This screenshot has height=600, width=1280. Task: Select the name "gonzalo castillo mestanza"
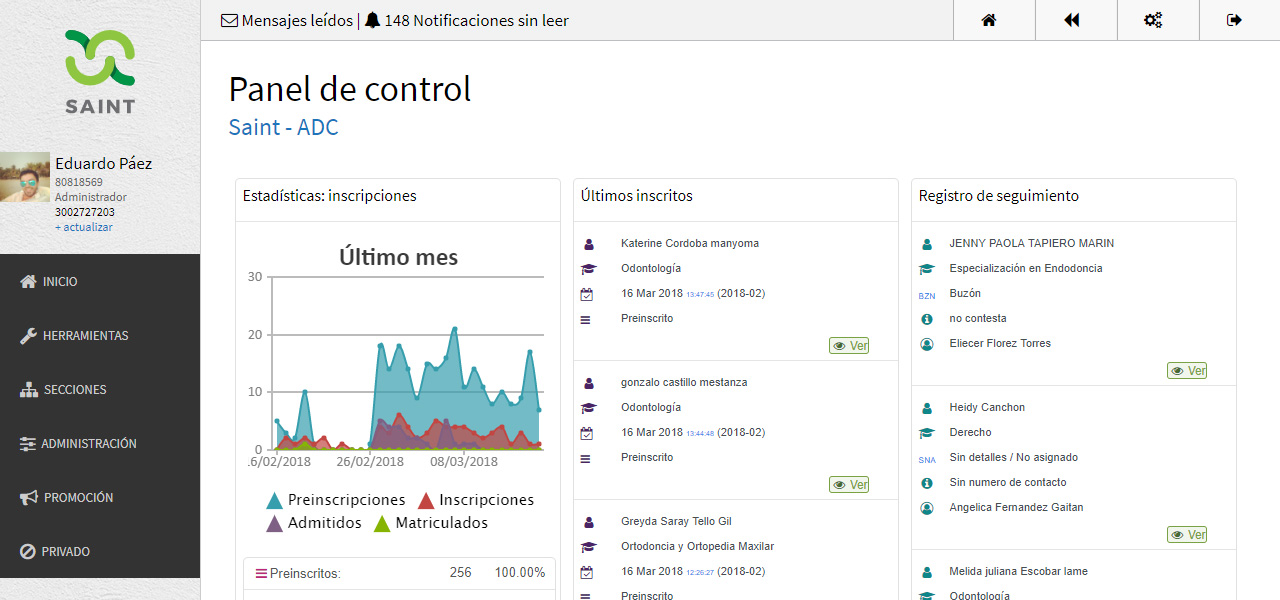[684, 383]
